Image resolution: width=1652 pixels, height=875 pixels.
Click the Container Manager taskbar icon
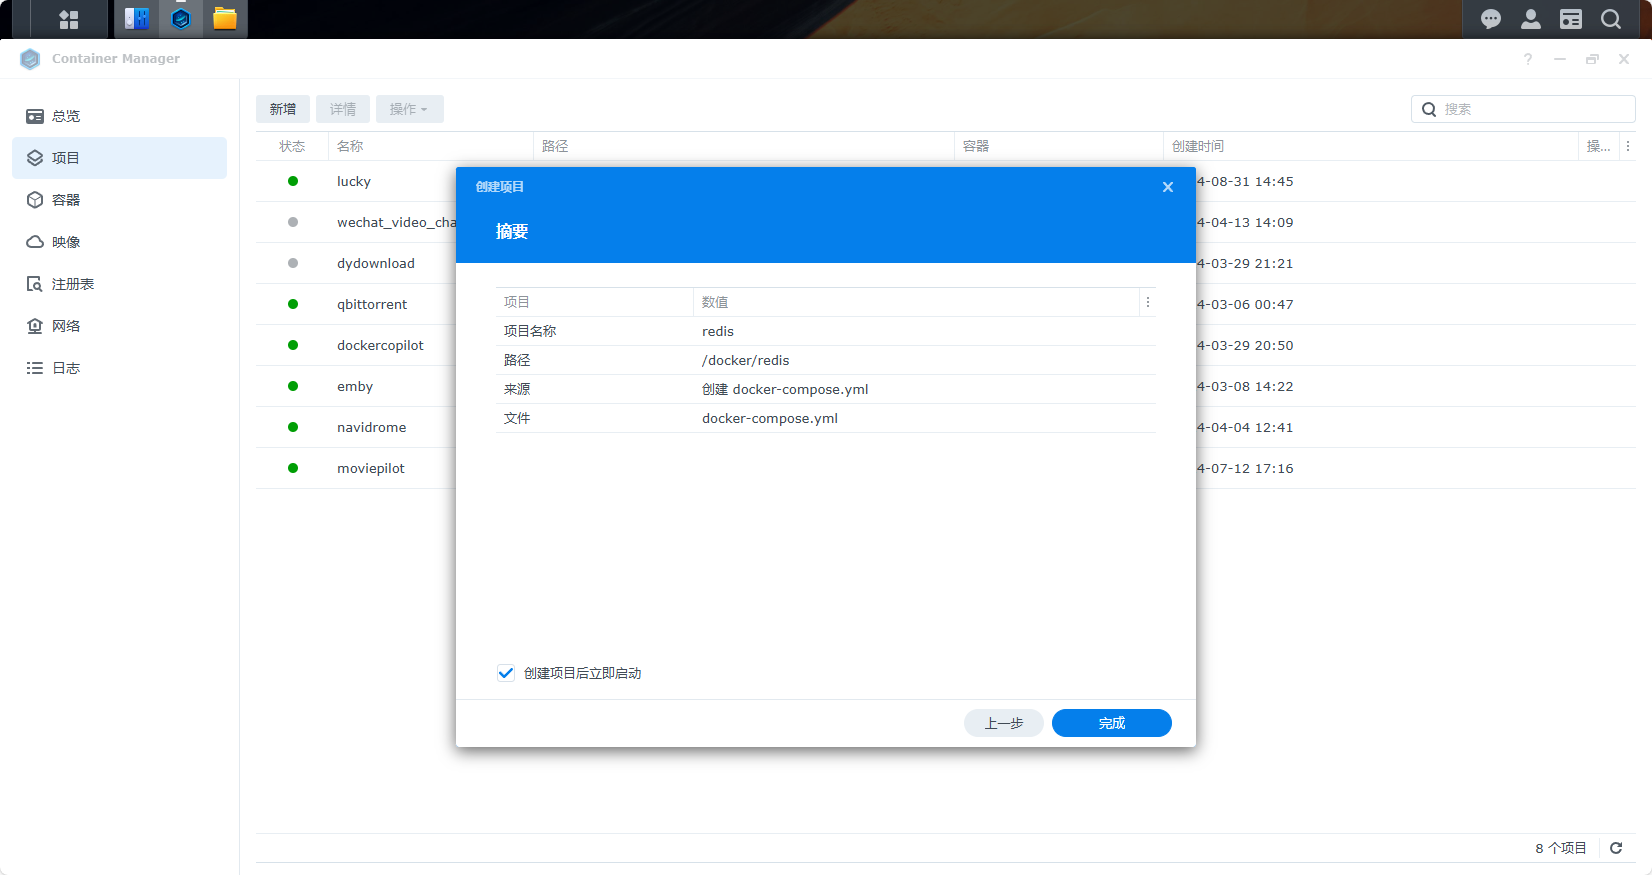pyautogui.click(x=181, y=19)
